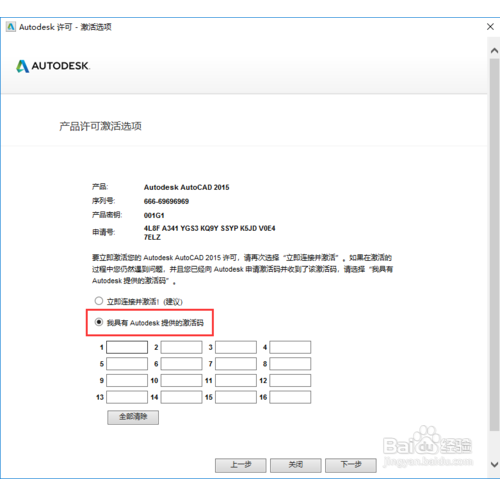Image resolution: width=500 pixels, height=479 pixels.
Task: Click activation code field 3
Action: click(x=236, y=347)
